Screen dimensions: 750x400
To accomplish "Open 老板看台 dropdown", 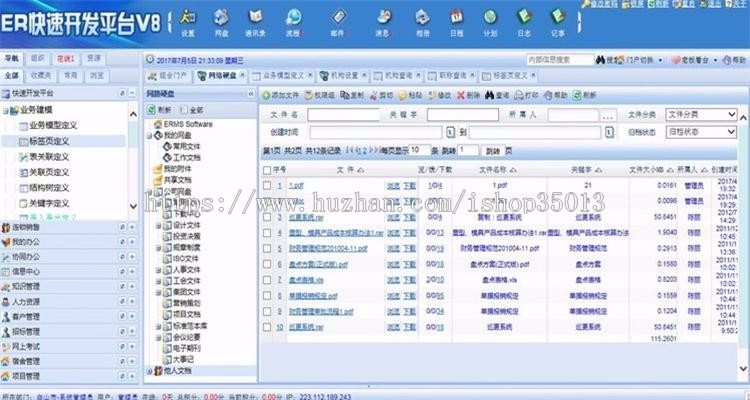I will tap(695, 60).
